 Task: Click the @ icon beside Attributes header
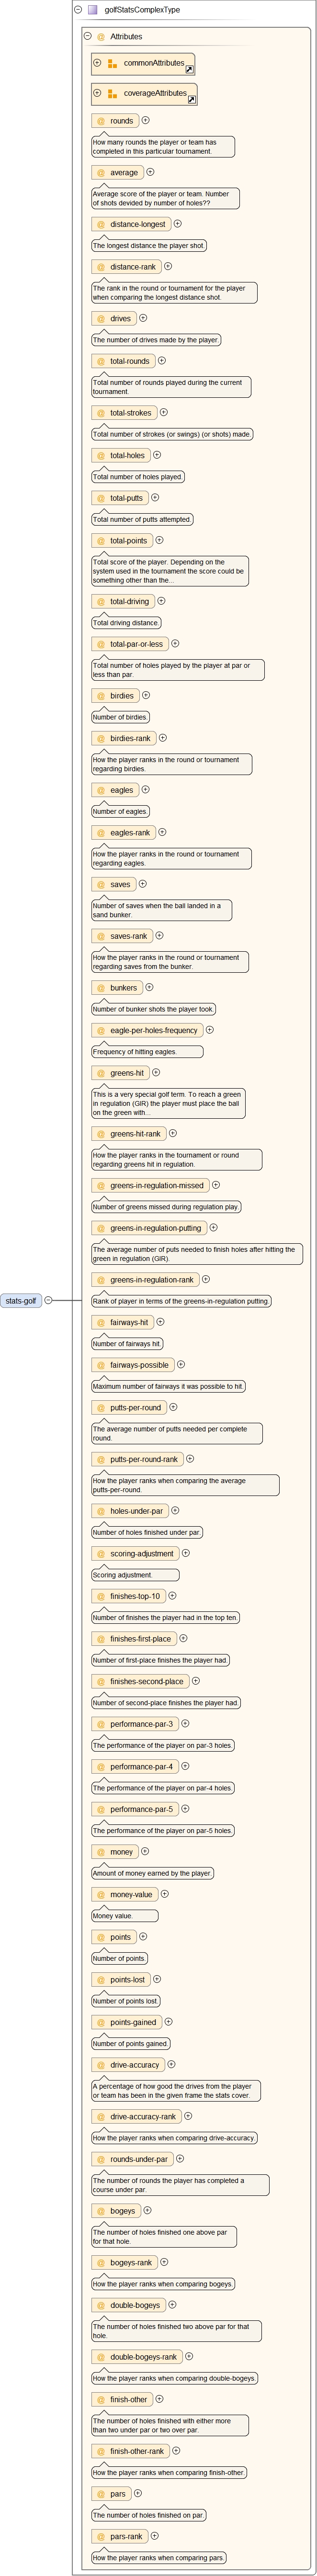pos(101,37)
